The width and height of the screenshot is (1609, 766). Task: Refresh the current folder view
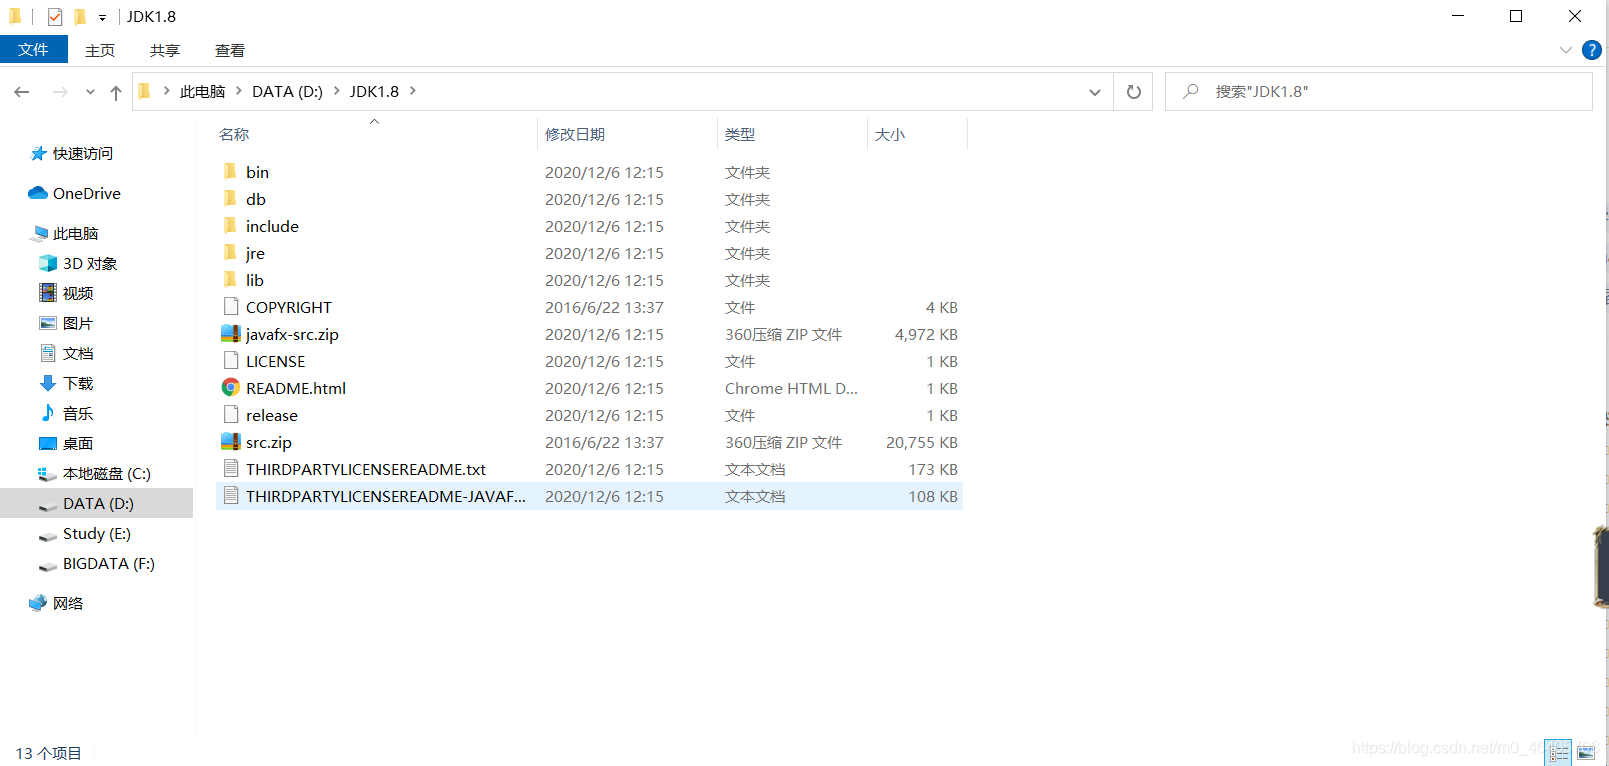tap(1134, 91)
